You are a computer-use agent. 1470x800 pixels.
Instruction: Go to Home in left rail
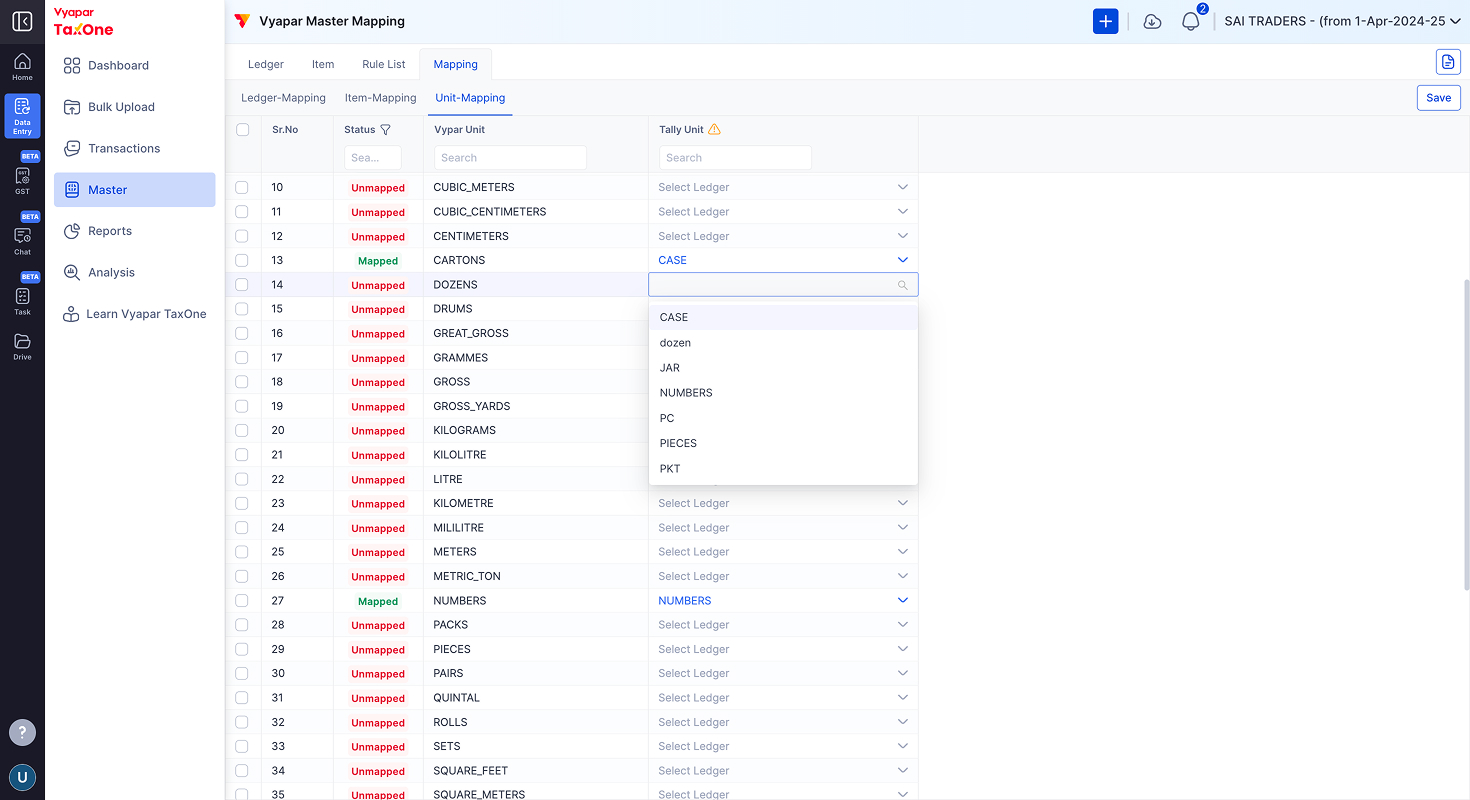tap(22, 67)
